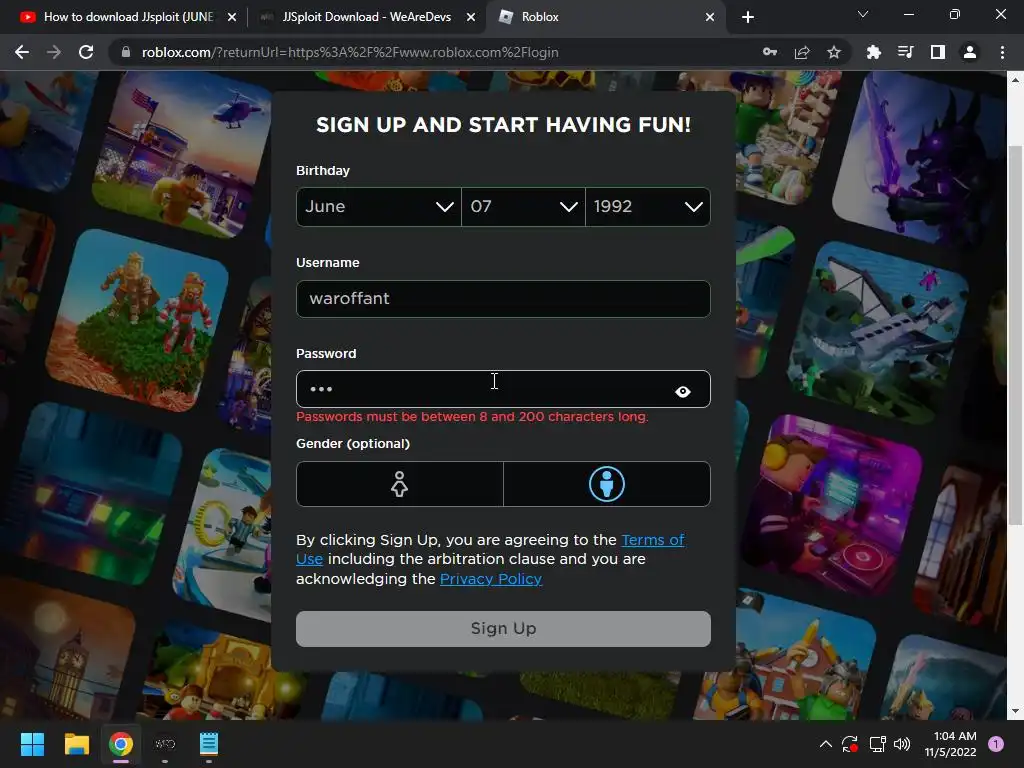Screen dimensions: 1024x768
Task: Select the male gender option
Action: (607, 484)
